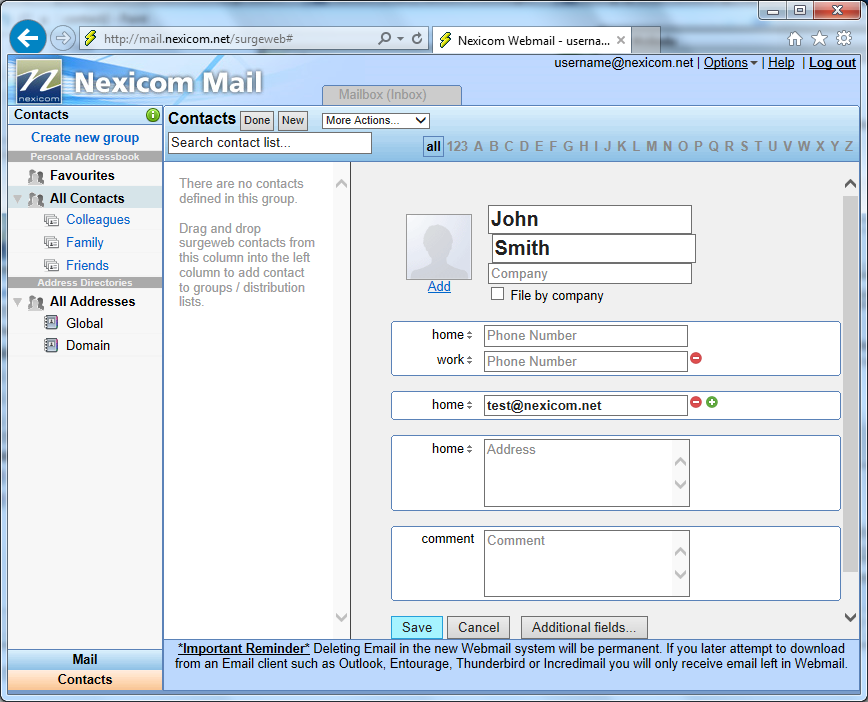Click the browser back arrow button
The image size is (868, 702).
(x=28, y=38)
